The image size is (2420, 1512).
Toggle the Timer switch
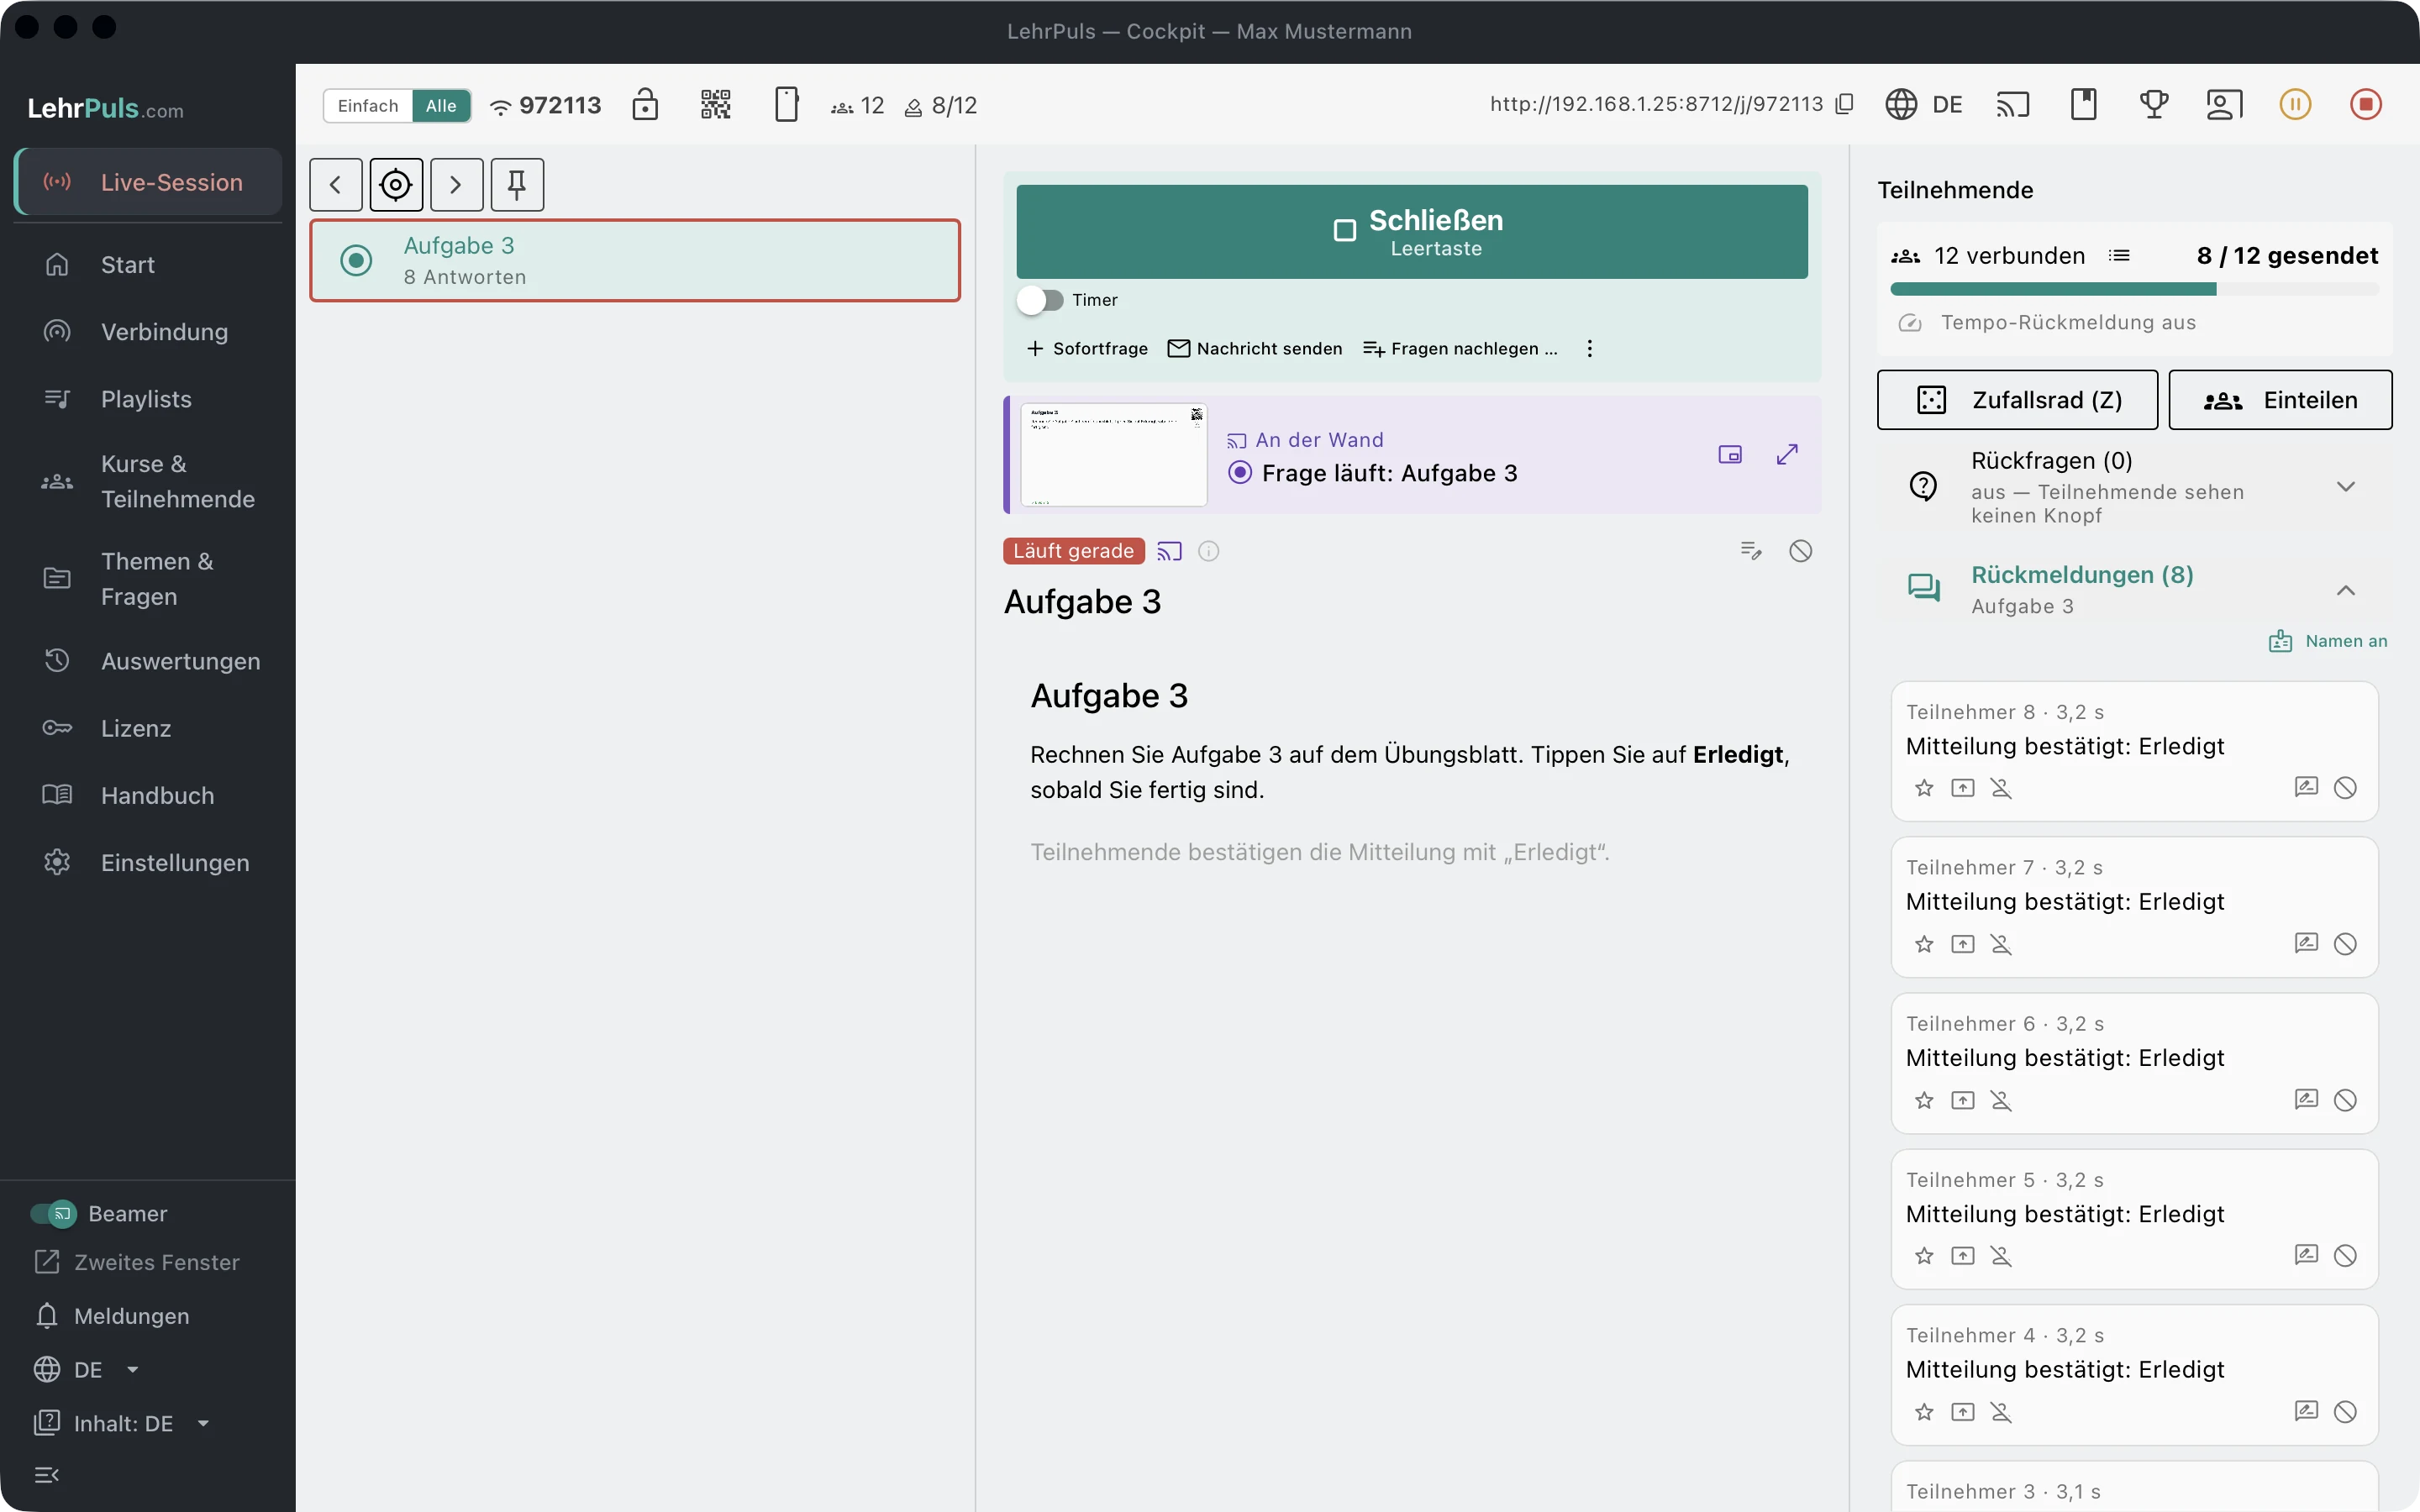(x=1040, y=300)
